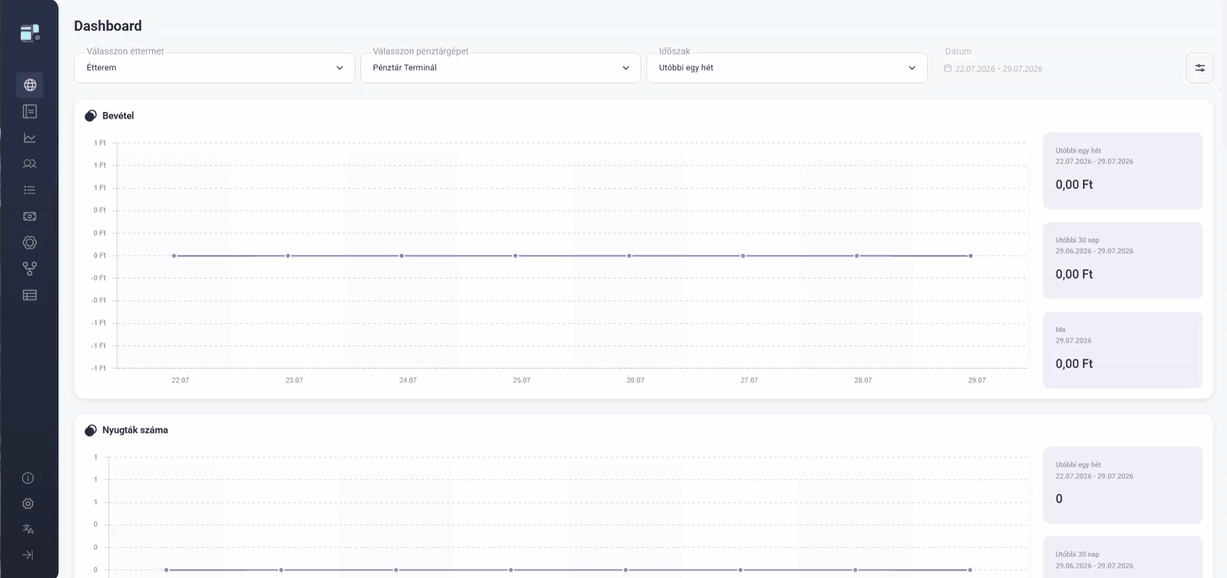Click Bevétel Utóbbi egy hét summary card
The height and width of the screenshot is (578, 1227).
pos(1123,171)
